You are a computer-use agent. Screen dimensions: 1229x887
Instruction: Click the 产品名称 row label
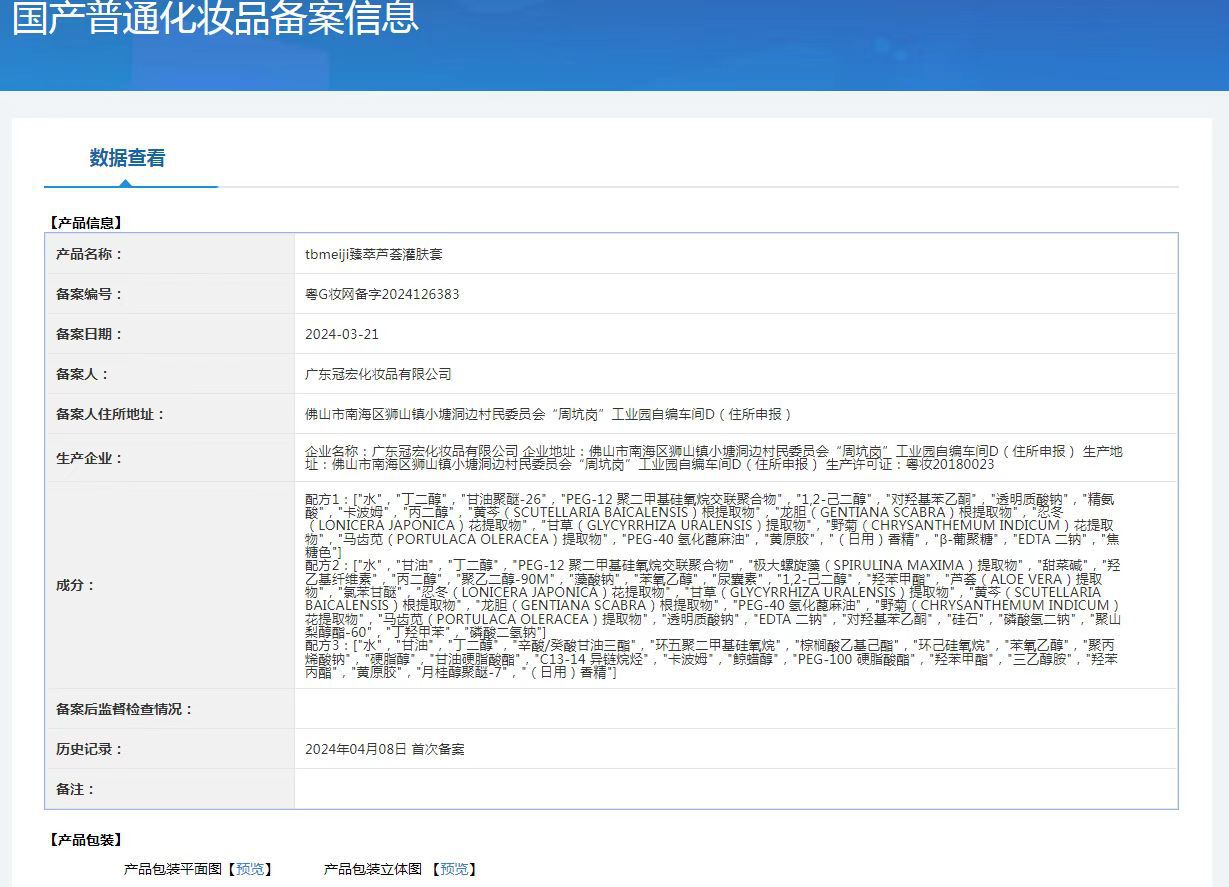coord(89,254)
